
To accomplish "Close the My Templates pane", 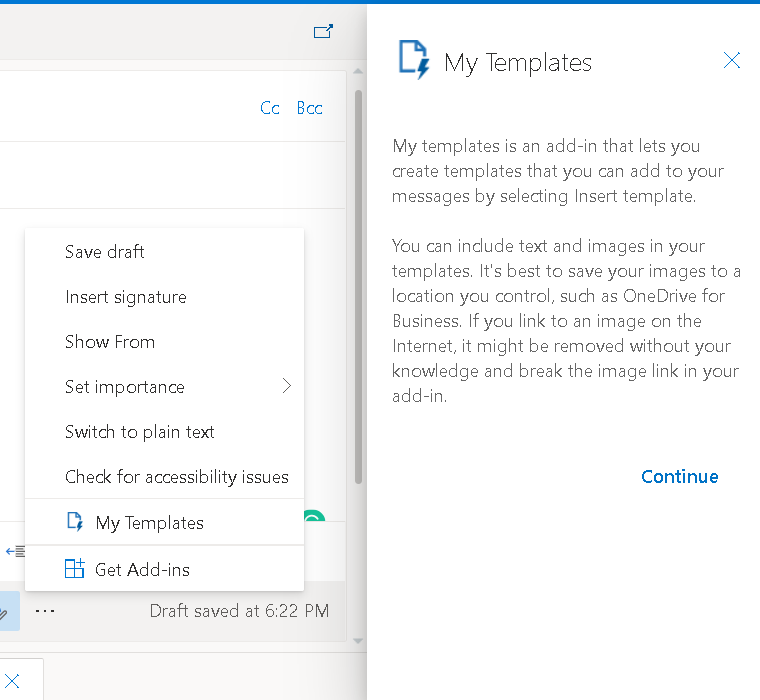I will [x=731, y=61].
